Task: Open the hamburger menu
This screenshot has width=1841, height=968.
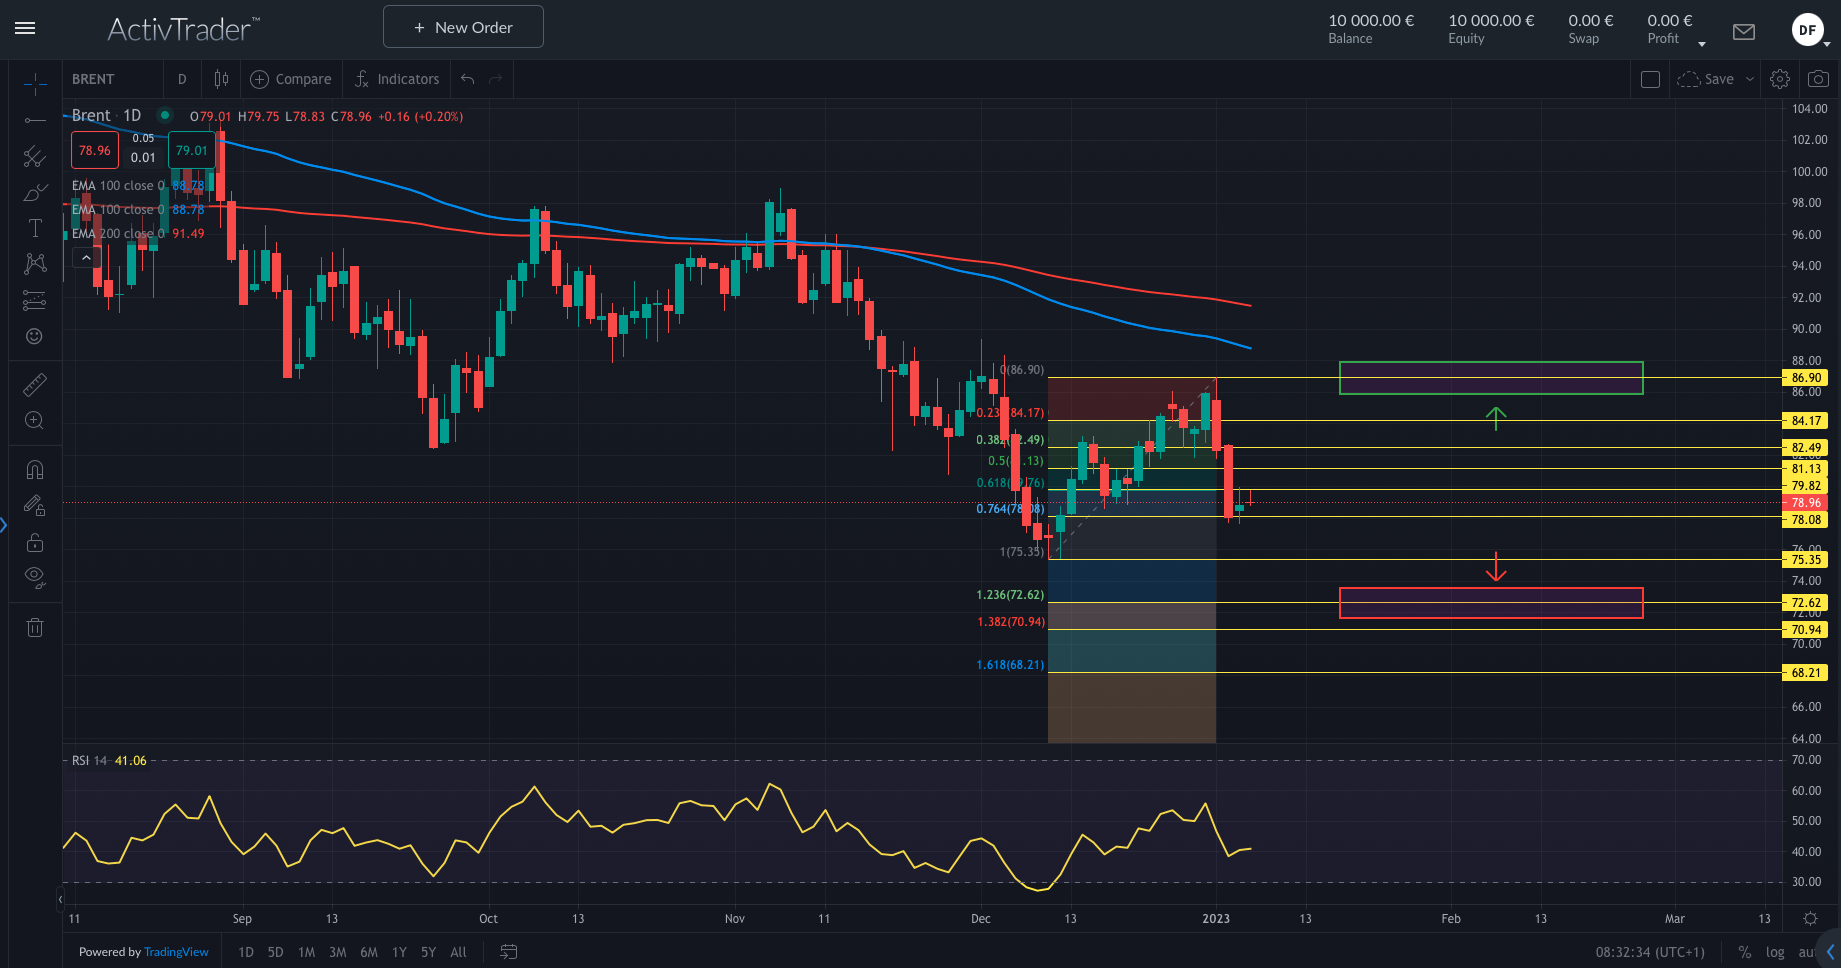Action: point(25,27)
